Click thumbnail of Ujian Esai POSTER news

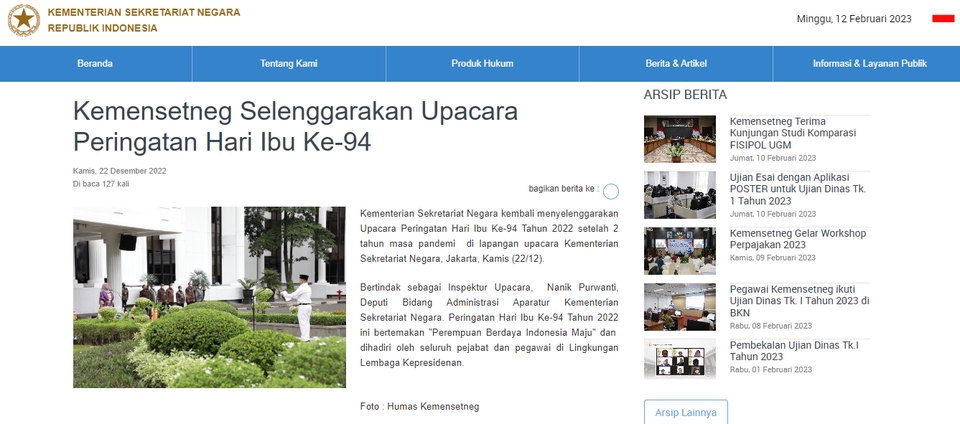(x=680, y=195)
